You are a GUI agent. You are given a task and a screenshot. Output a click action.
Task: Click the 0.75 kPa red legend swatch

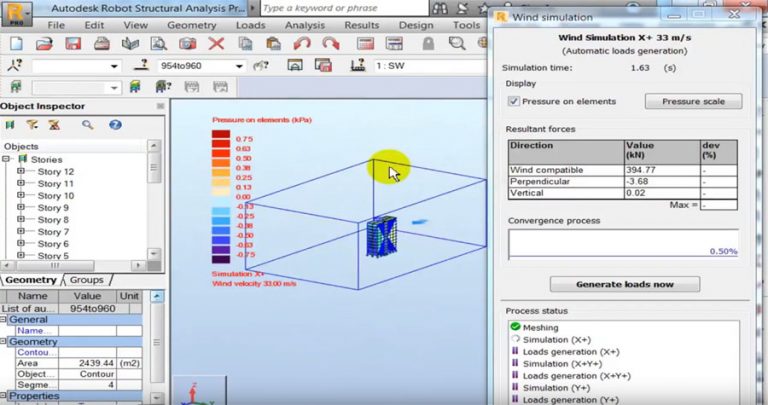click(221, 139)
